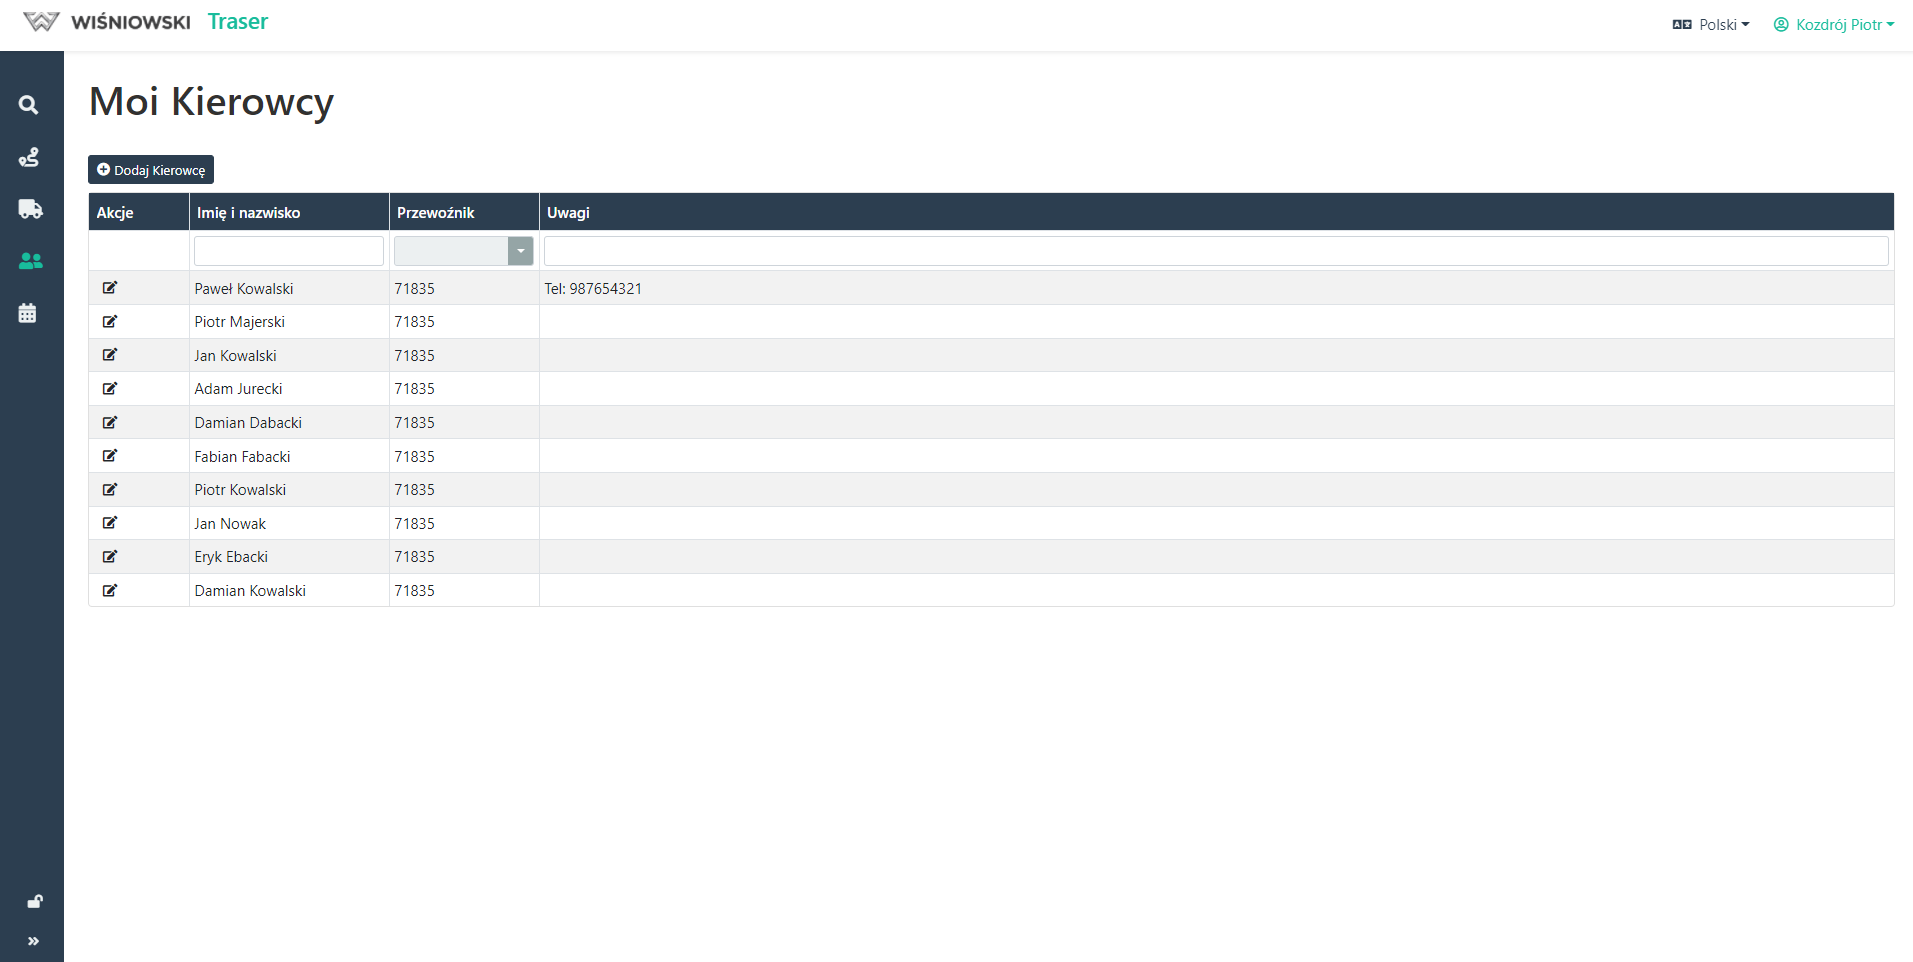Click the Wiśniowski Traser logo link
Screen dimensions: 1913x962
coord(146,22)
